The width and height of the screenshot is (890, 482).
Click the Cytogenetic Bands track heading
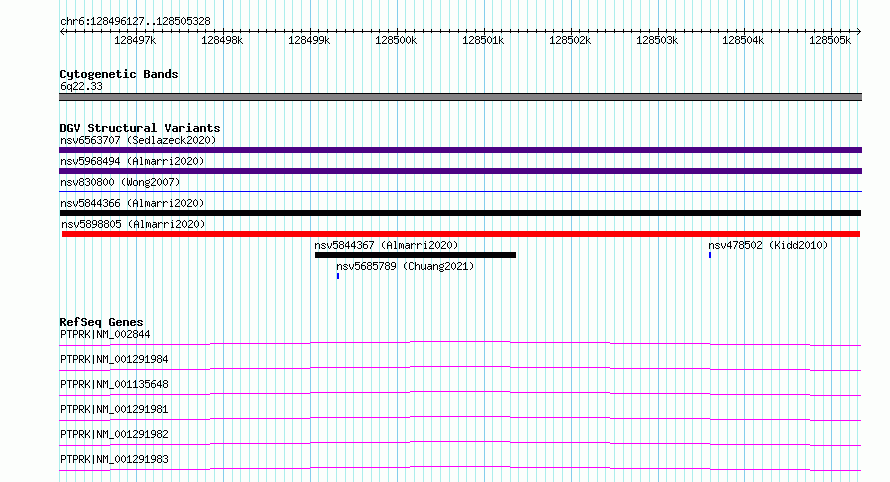(x=119, y=74)
